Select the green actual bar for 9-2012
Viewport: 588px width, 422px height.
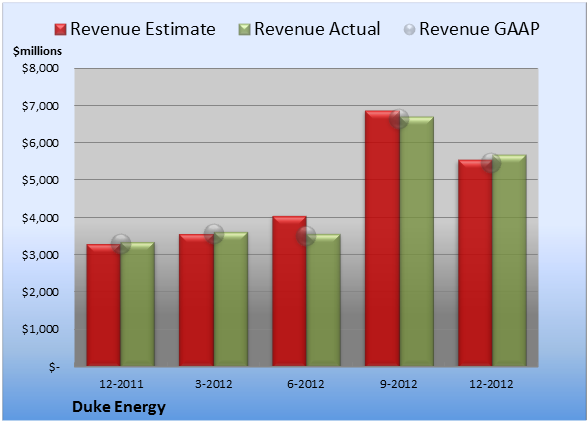pos(417,241)
